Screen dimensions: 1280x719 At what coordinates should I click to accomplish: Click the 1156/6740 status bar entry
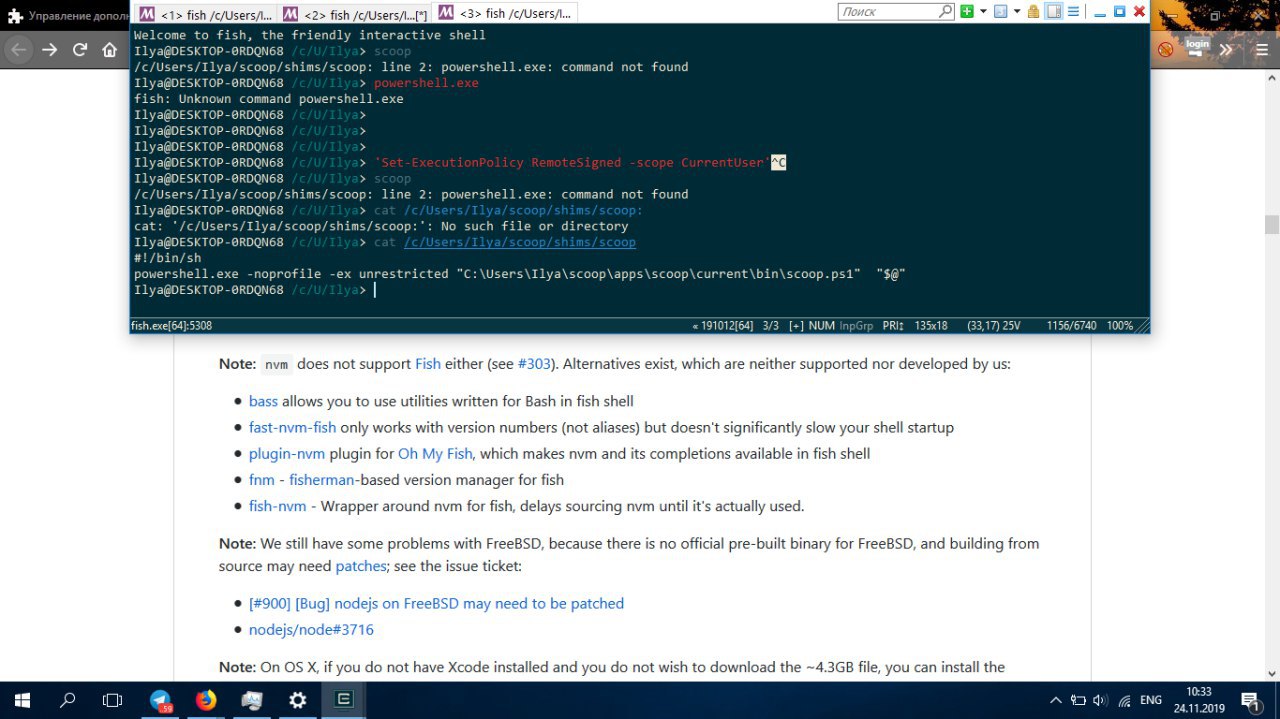click(x=1071, y=326)
